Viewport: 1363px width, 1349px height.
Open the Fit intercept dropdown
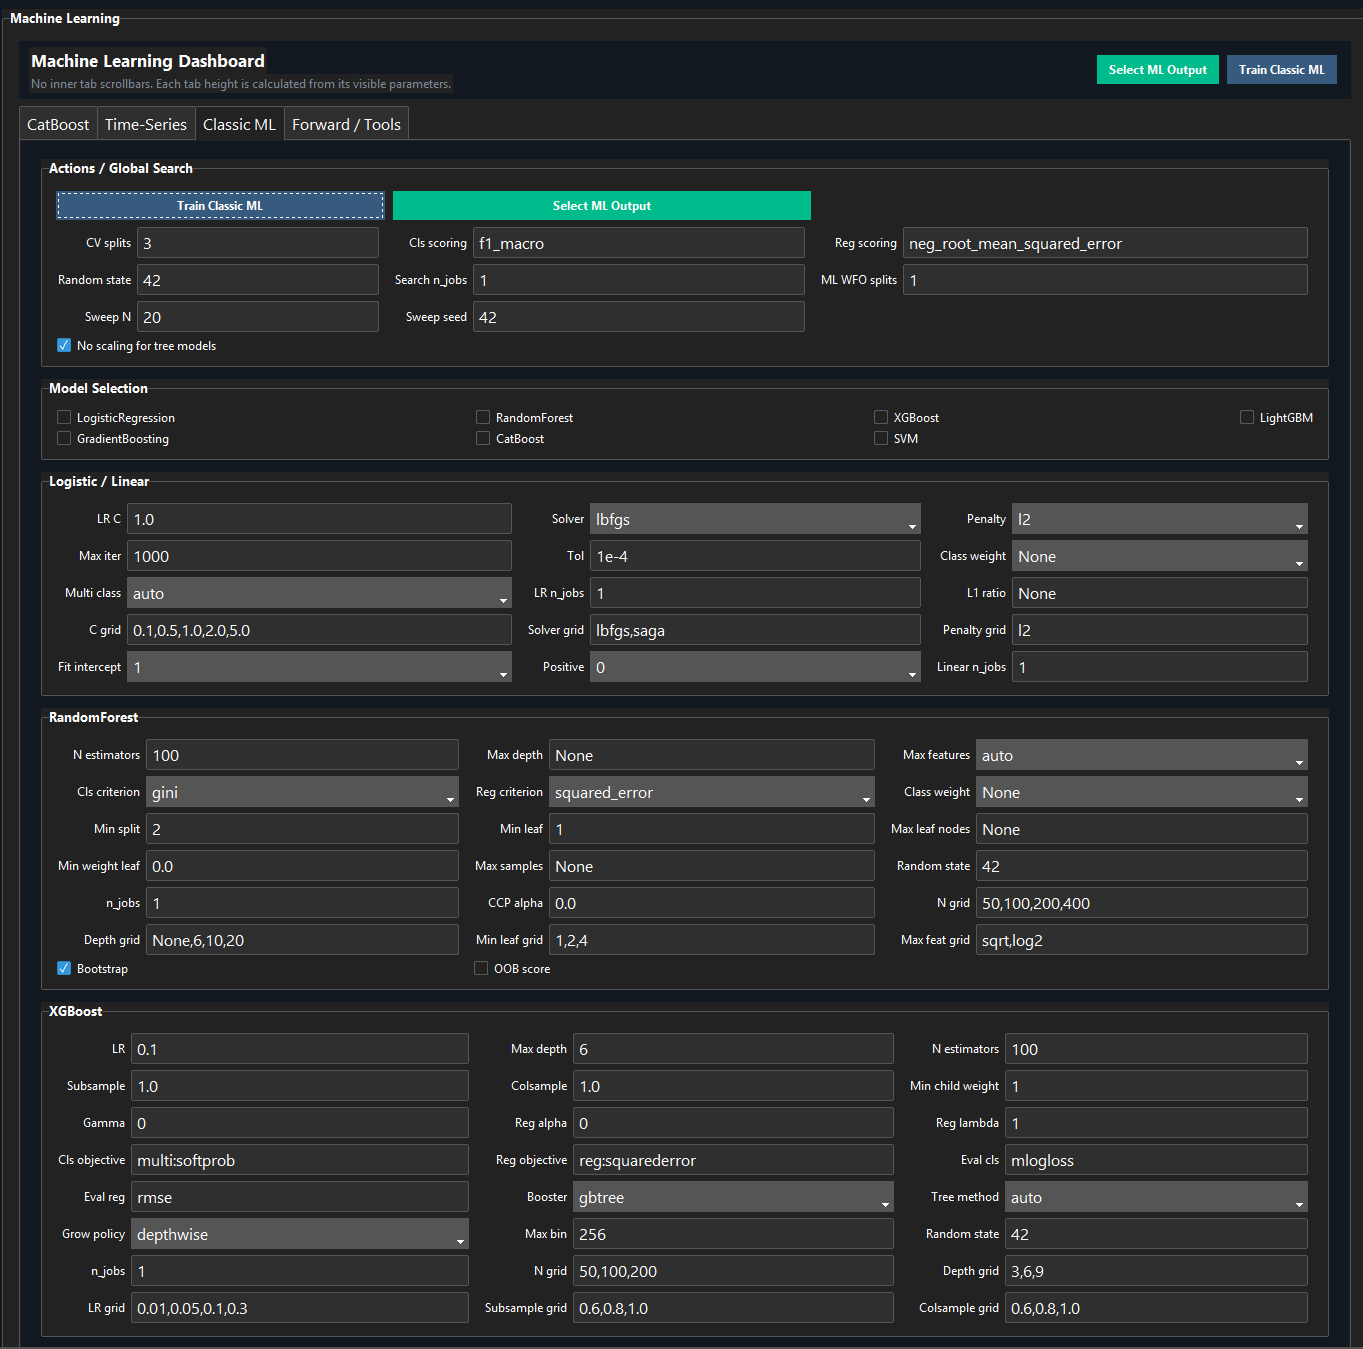(319, 667)
